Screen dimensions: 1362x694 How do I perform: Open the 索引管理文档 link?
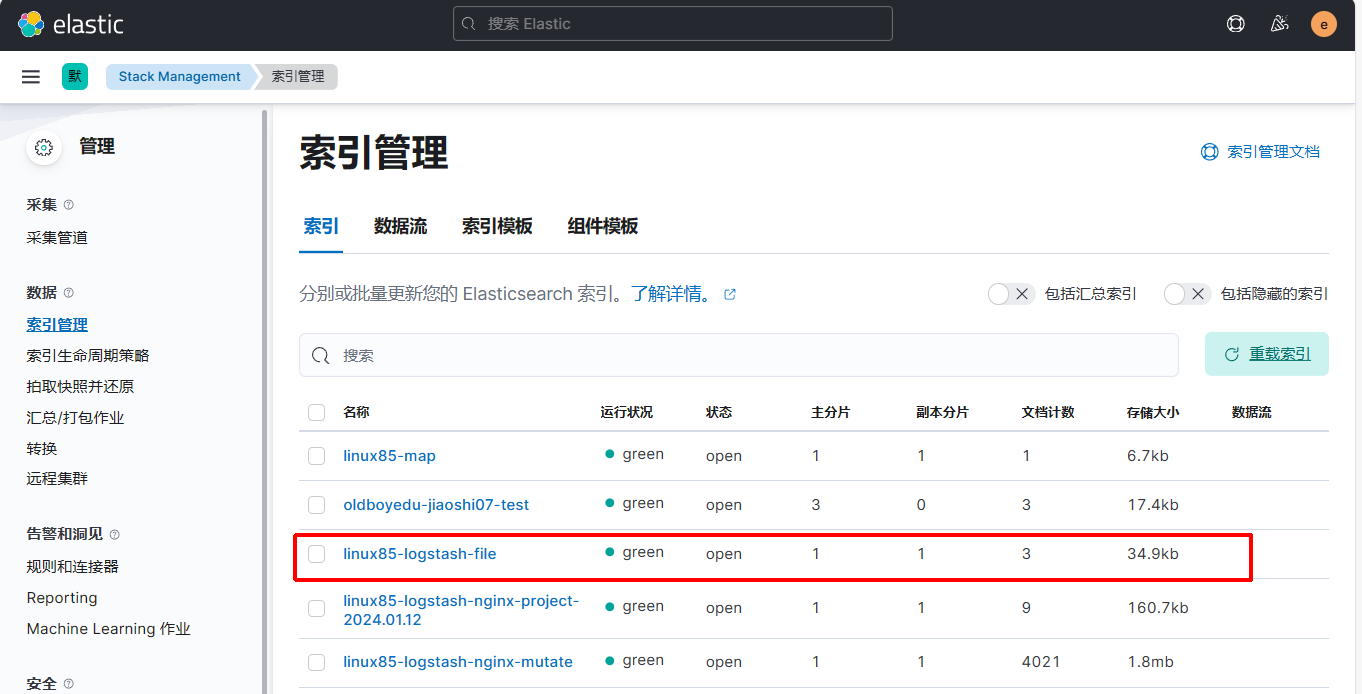click(1272, 152)
